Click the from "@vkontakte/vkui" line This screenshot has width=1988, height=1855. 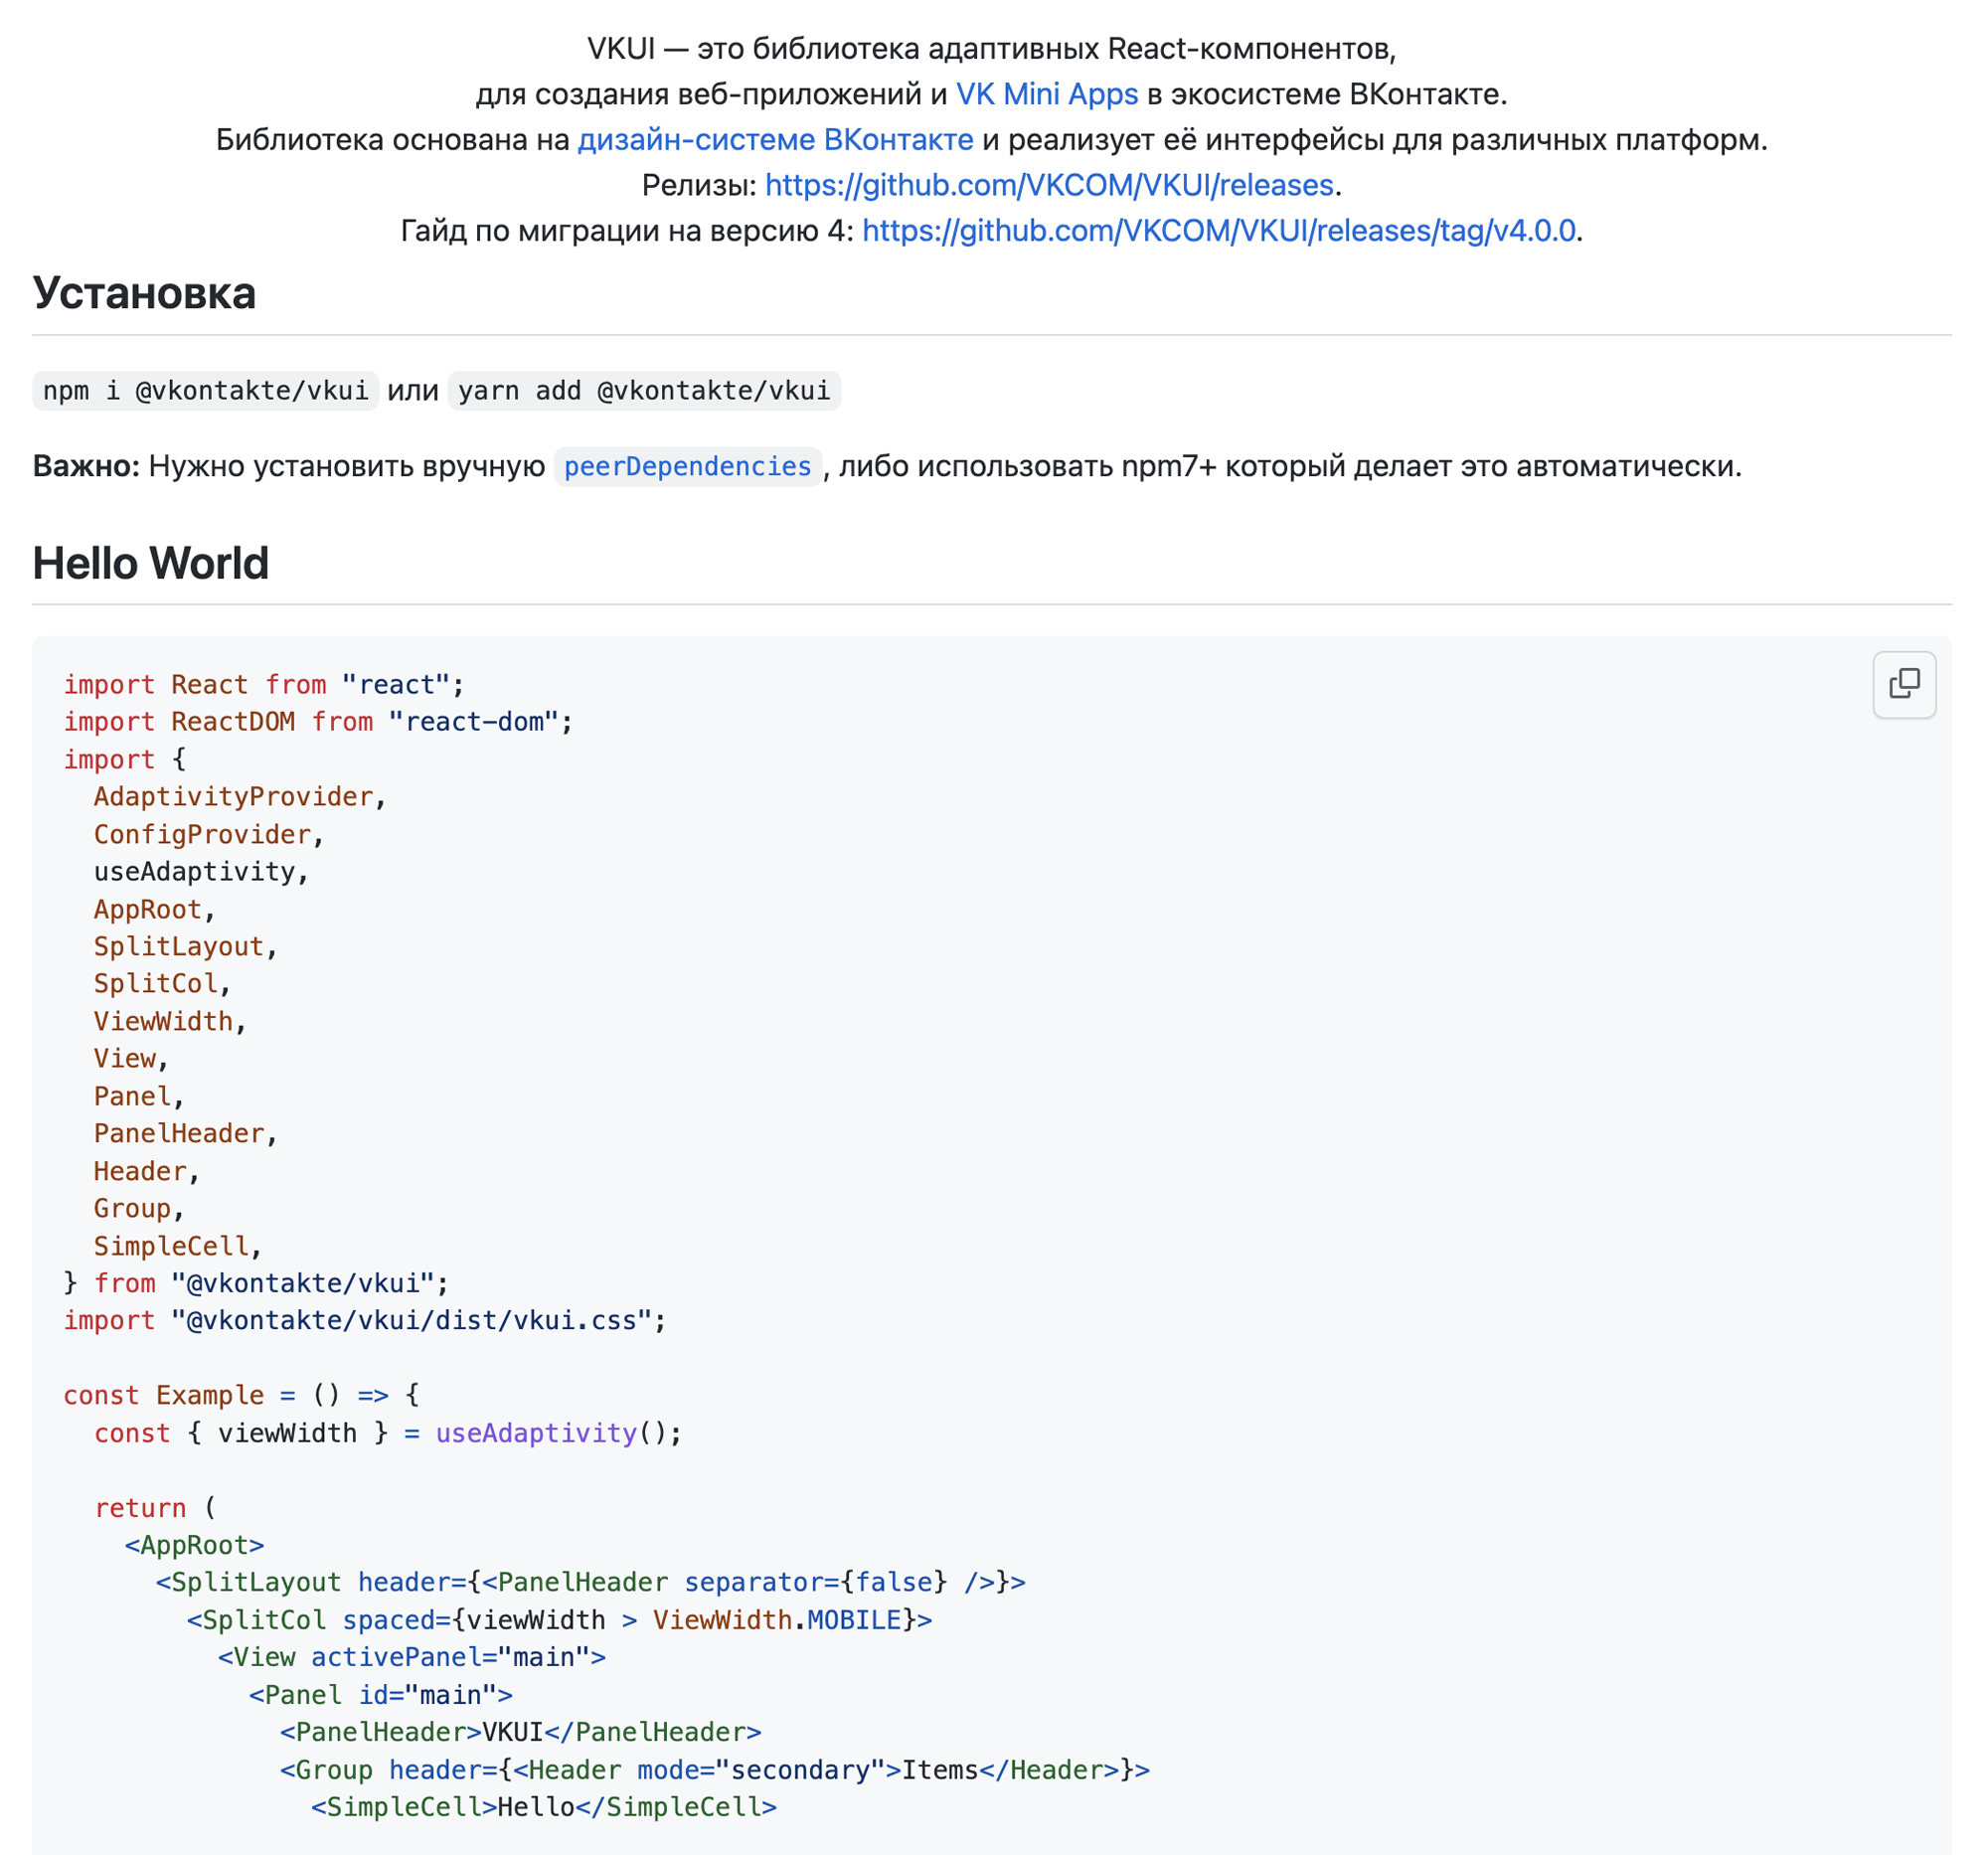256,1284
